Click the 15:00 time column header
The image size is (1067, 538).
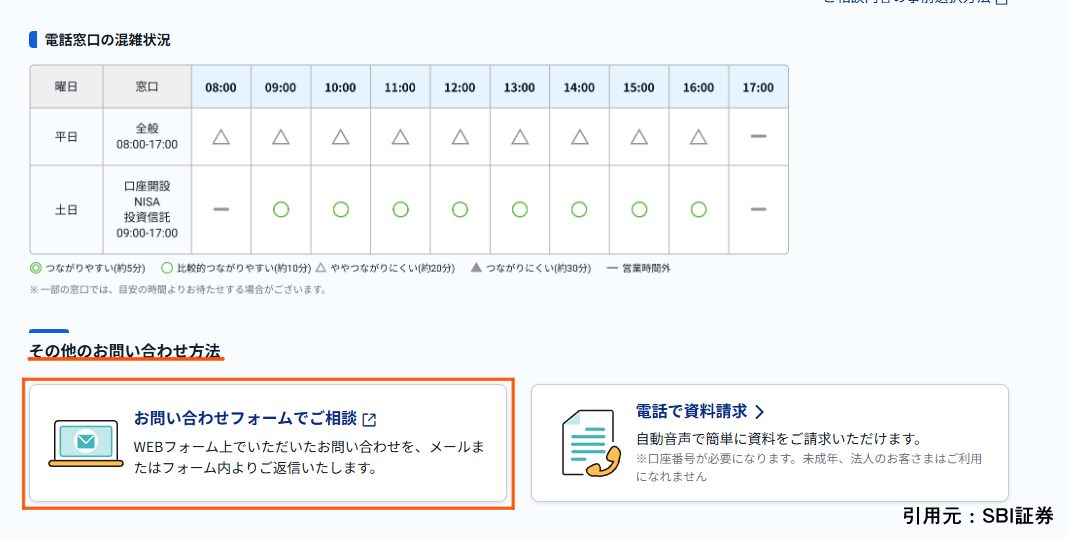(x=638, y=87)
